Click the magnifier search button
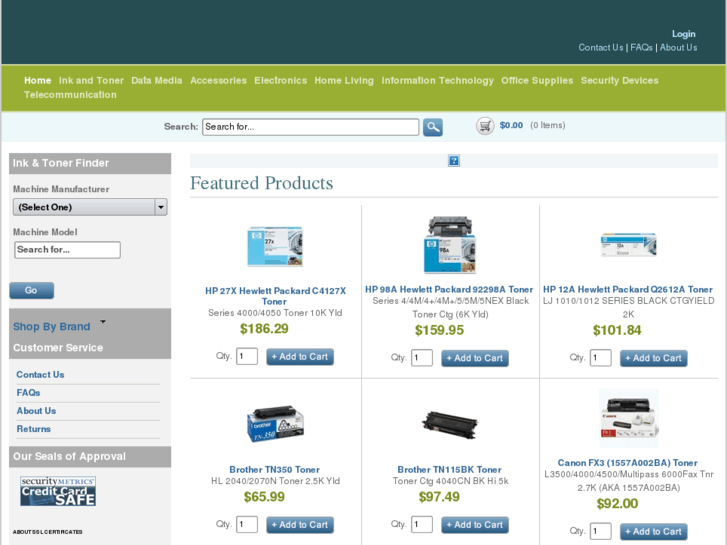 pos(433,127)
